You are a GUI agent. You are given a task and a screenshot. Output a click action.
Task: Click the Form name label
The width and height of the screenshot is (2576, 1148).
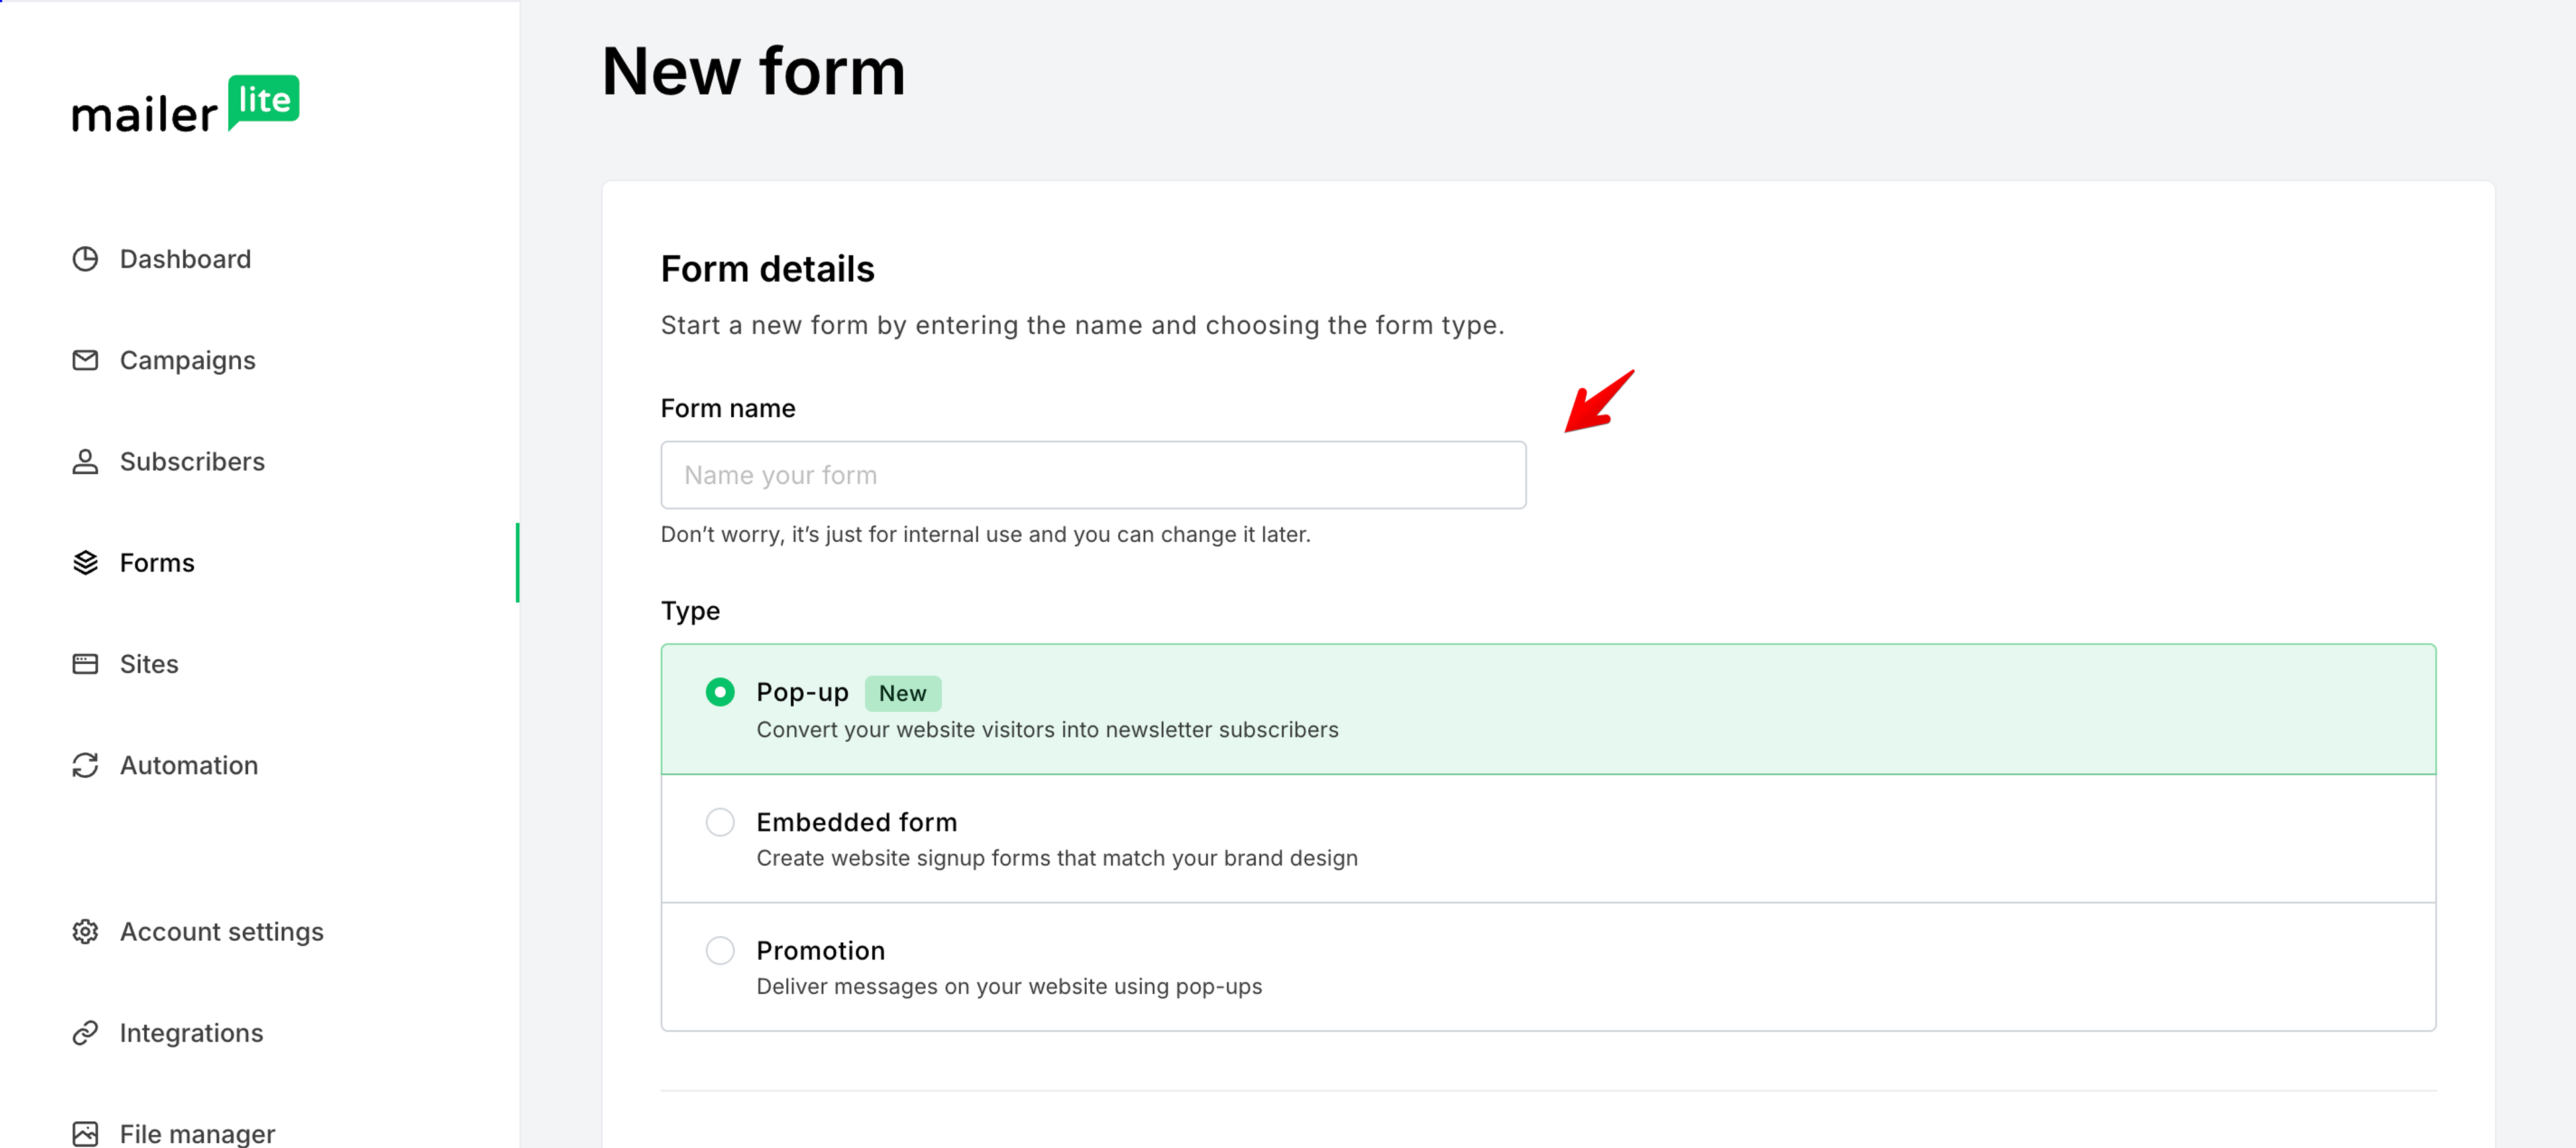pos(728,408)
